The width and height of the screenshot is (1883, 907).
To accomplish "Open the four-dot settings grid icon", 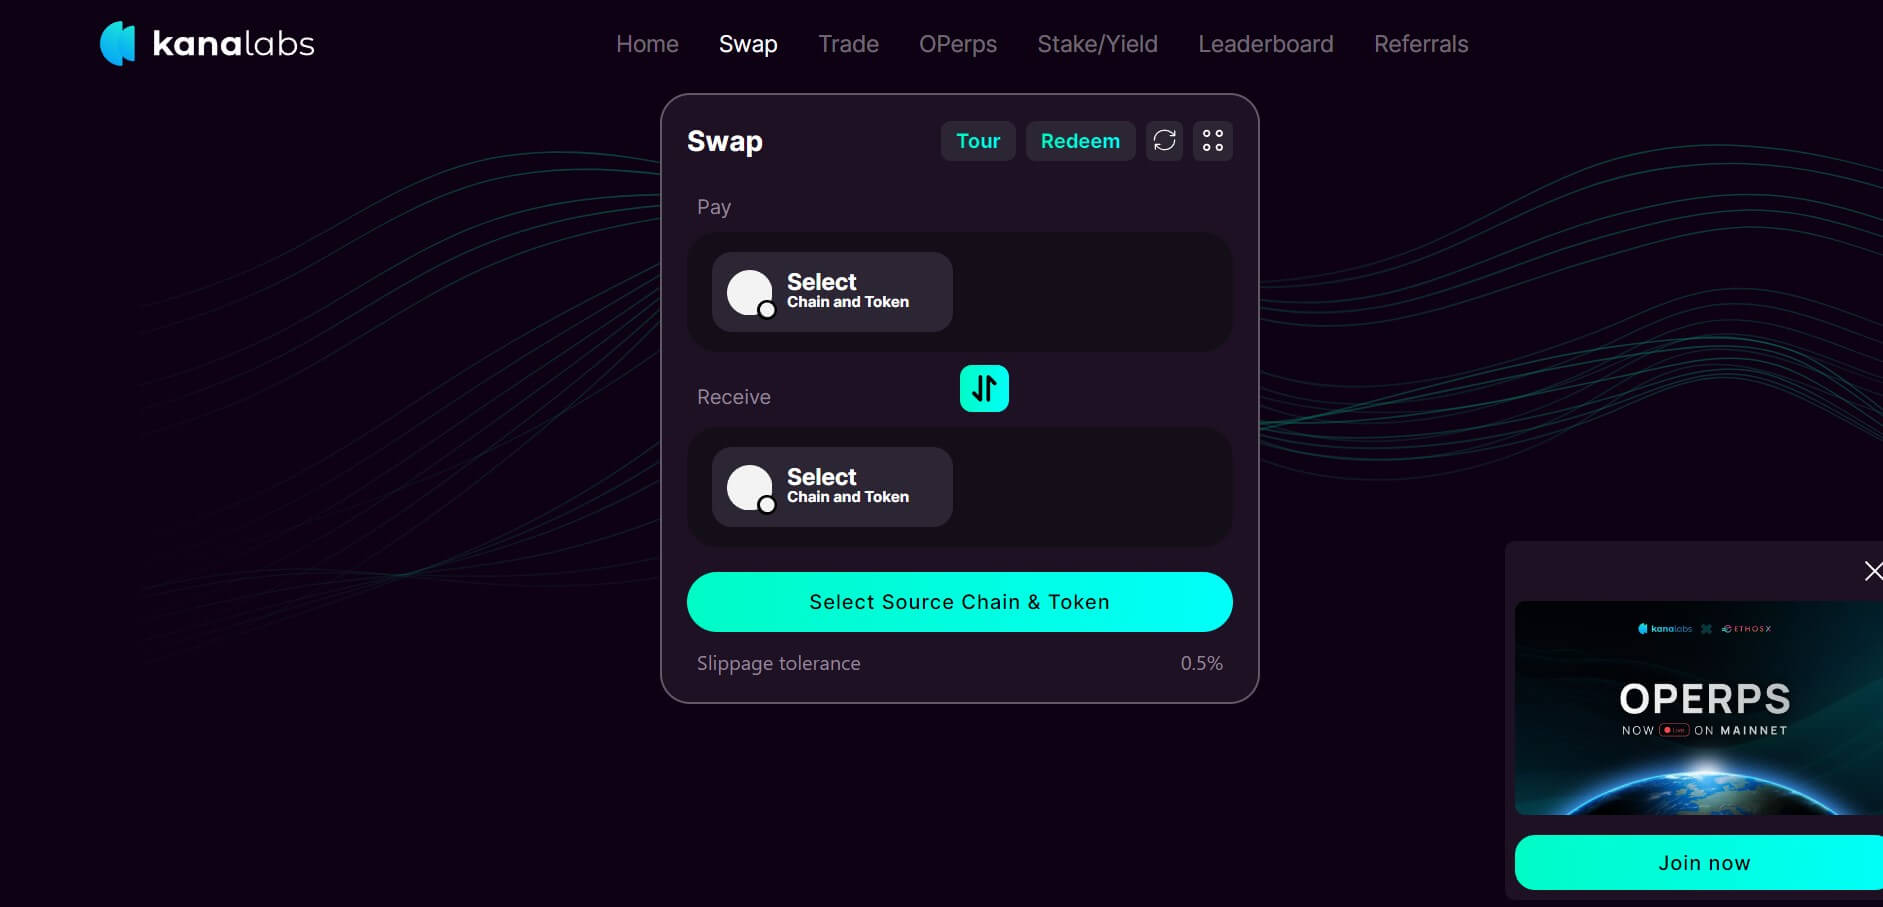I will coord(1213,141).
